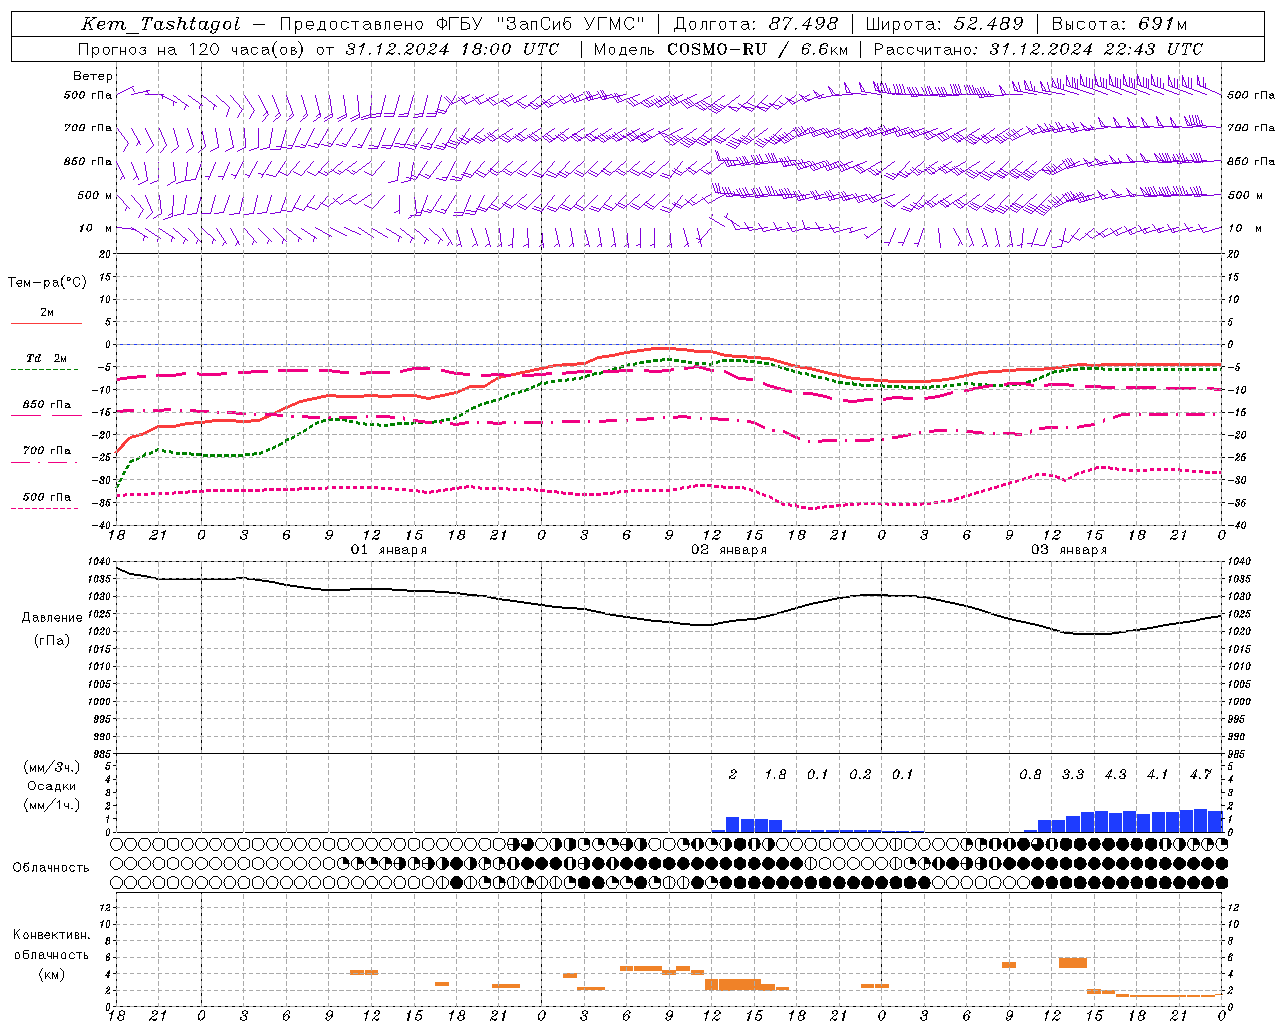The width and height of the screenshot is (1280, 1024).
Task: Click the station name Kem_Tashtagol
Action: click(x=161, y=24)
